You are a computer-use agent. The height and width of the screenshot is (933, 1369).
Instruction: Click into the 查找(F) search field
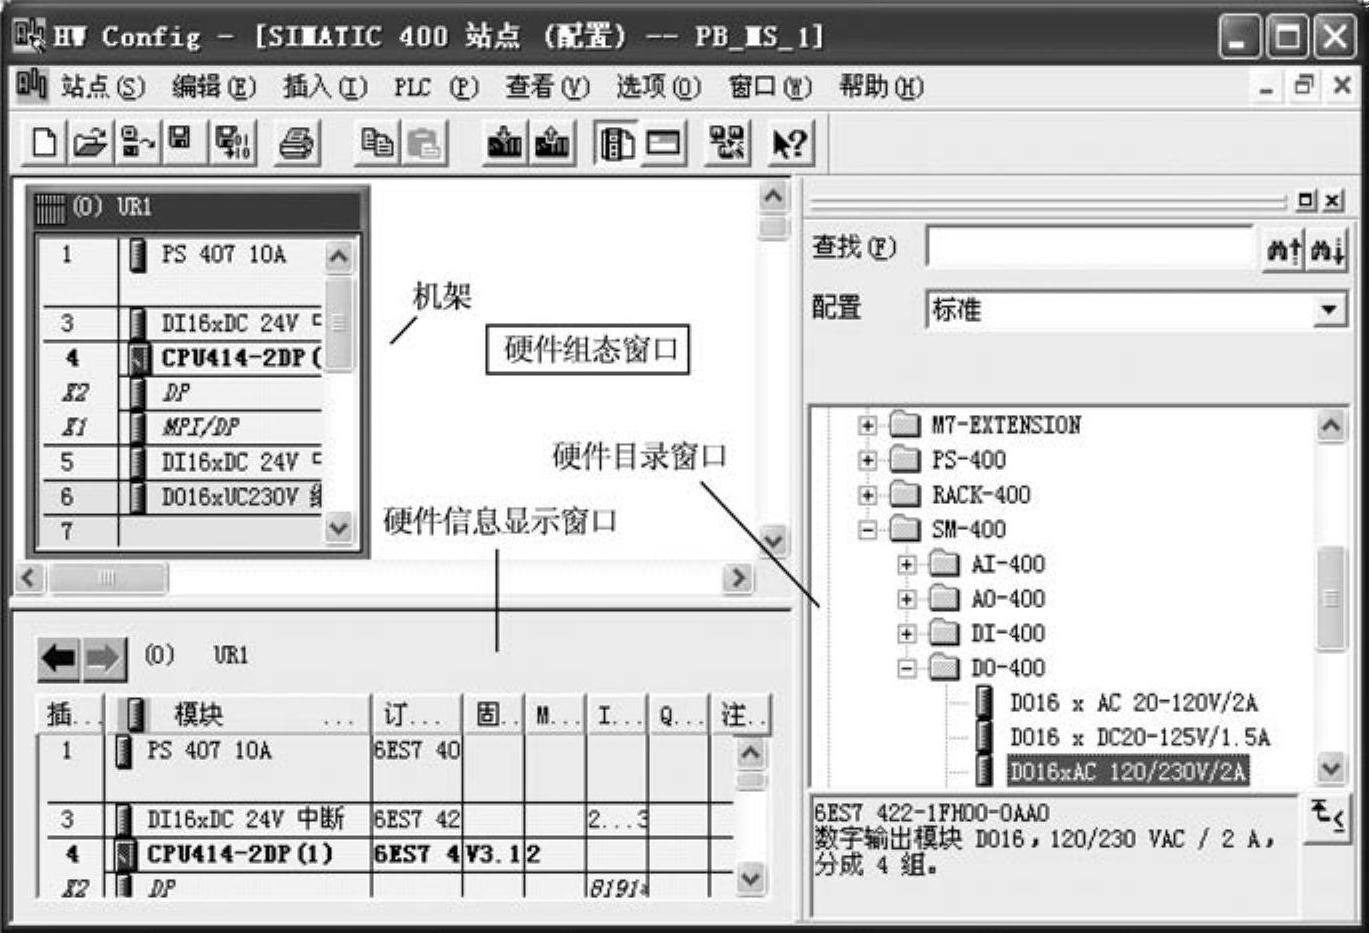click(x=1090, y=247)
